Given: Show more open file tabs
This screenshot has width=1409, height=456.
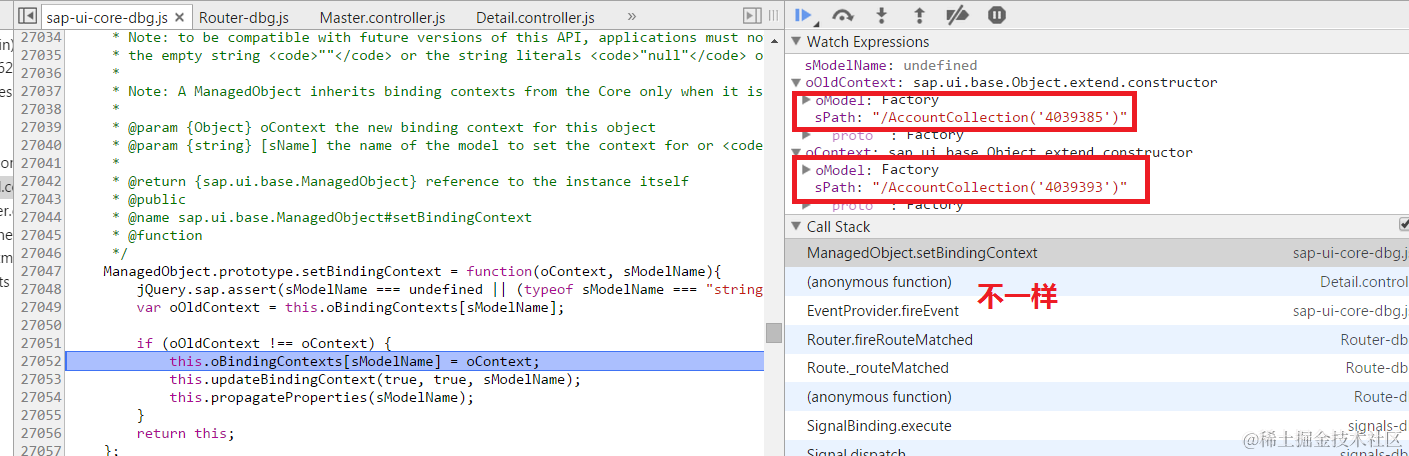Looking at the screenshot, I should pyautogui.click(x=631, y=17).
